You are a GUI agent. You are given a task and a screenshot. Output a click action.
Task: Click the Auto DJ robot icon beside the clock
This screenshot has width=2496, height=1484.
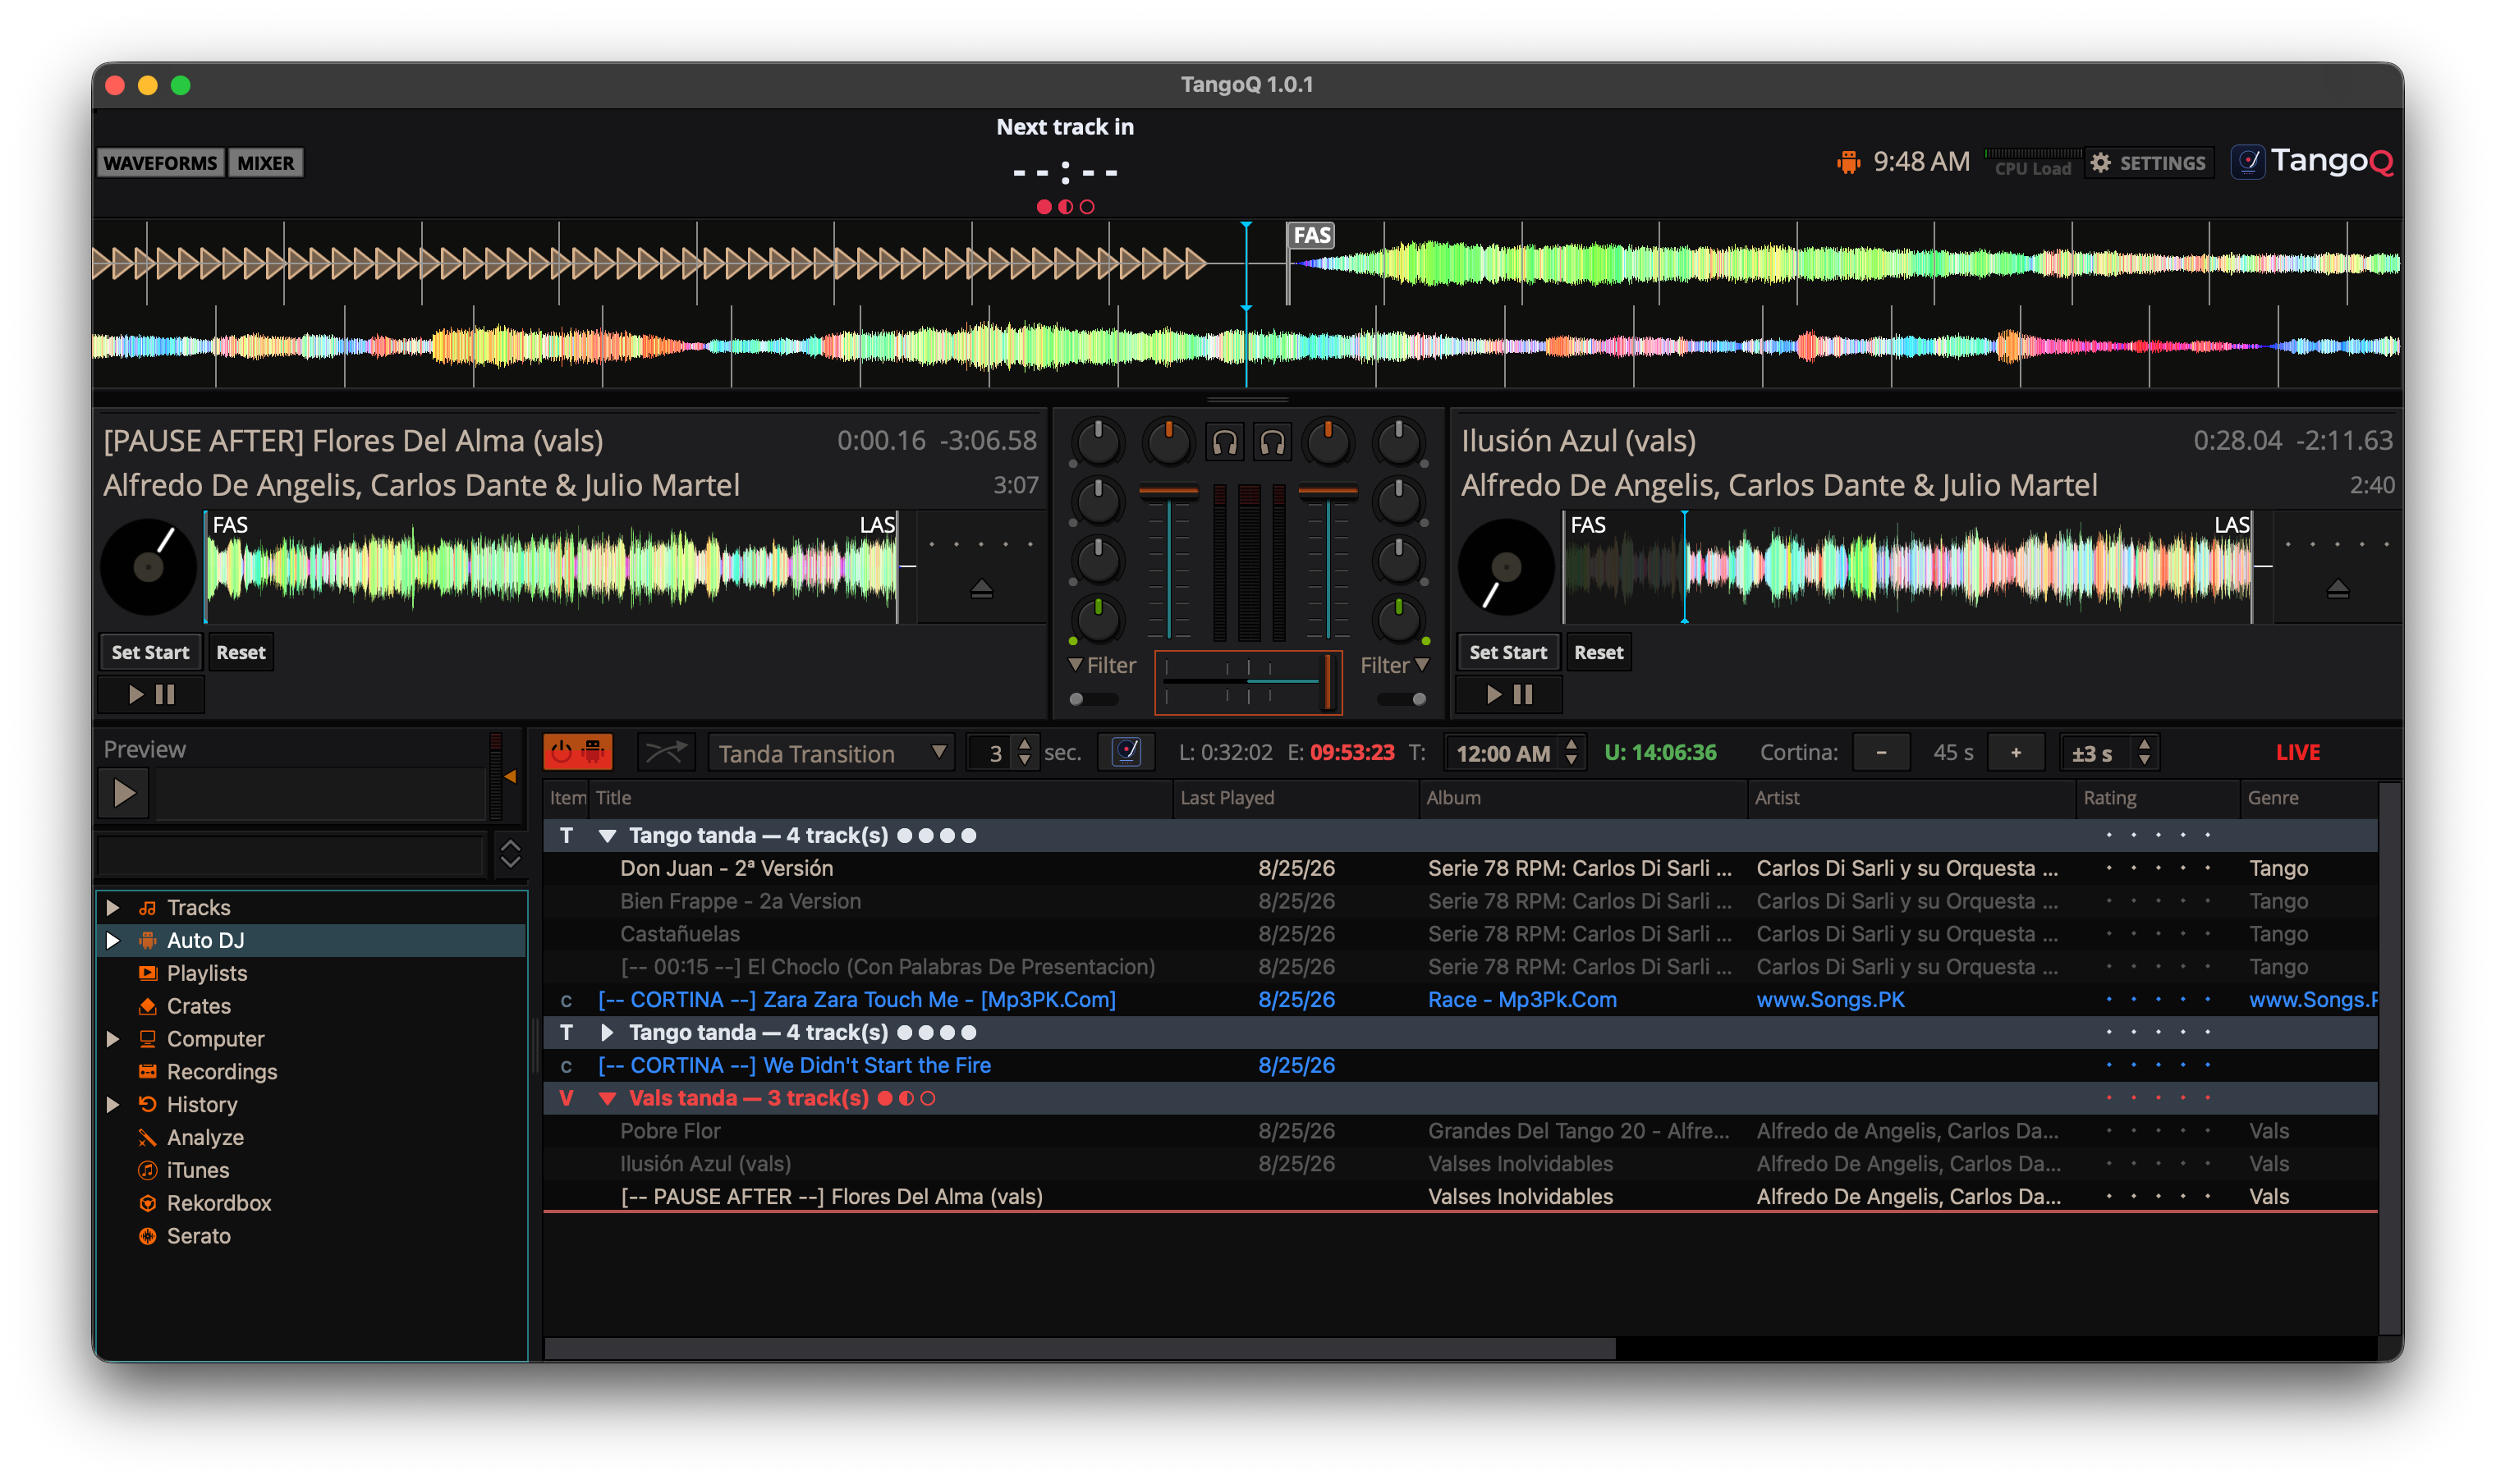click(1847, 162)
